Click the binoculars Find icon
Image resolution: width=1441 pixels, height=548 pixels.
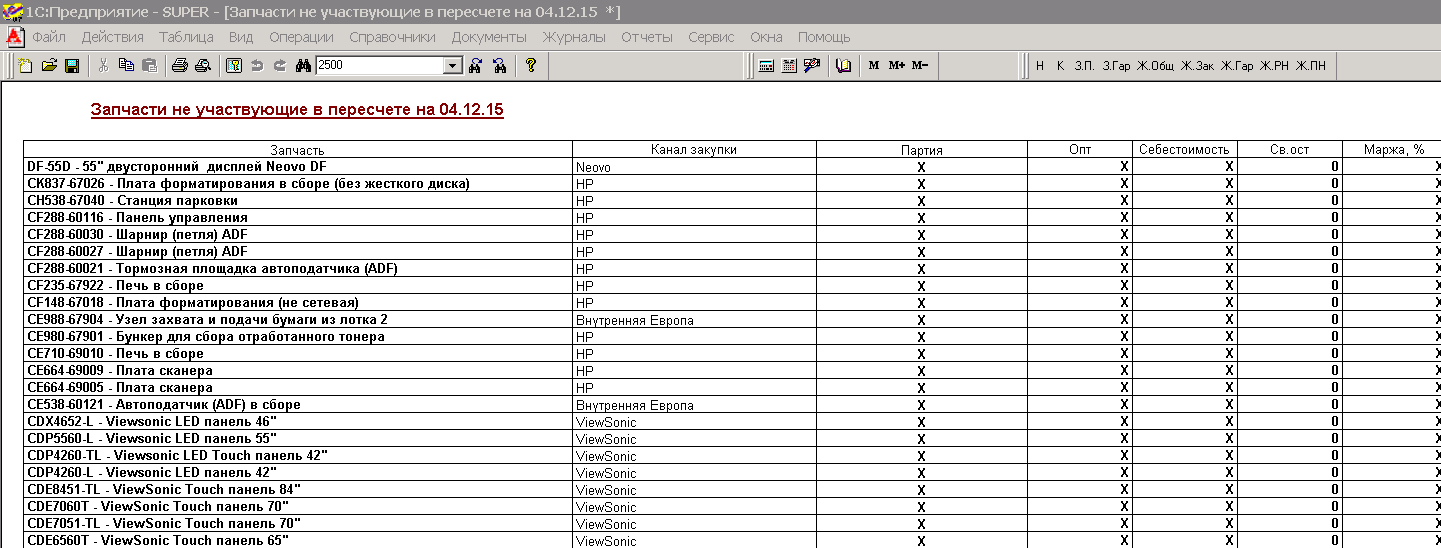(304, 66)
